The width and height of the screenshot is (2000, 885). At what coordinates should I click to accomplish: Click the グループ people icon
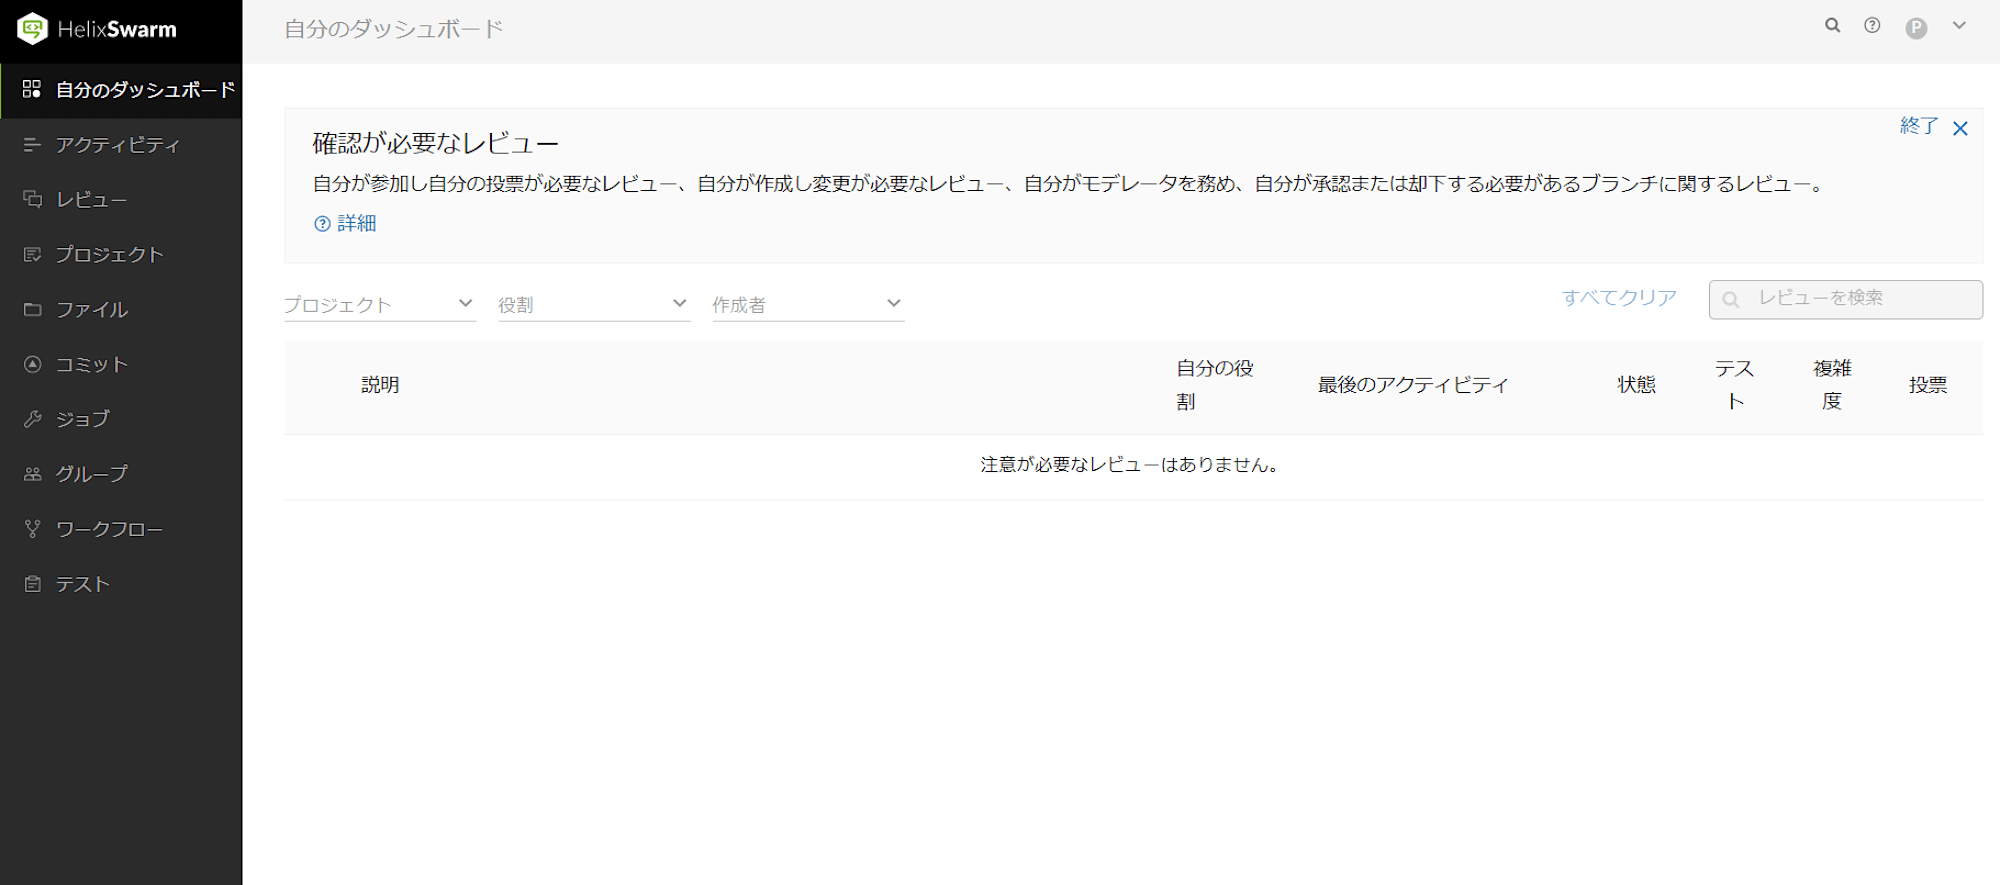[32, 474]
